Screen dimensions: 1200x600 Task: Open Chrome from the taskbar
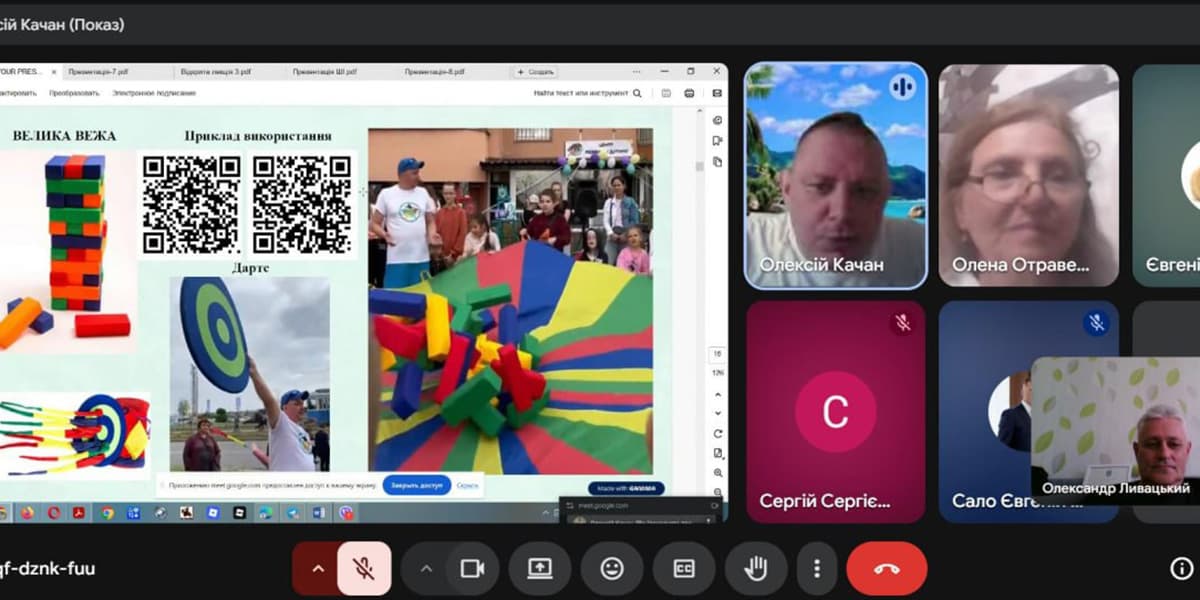pyautogui.click(x=107, y=513)
